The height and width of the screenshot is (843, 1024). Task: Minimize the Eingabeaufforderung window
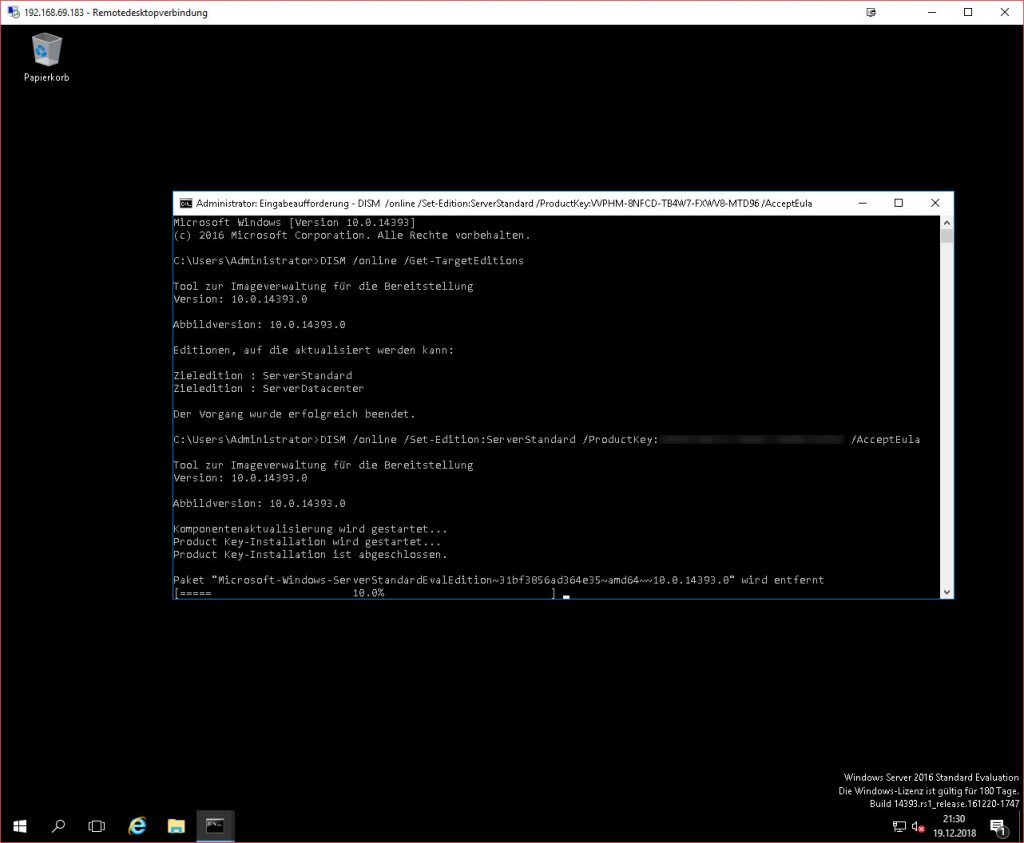[862, 203]
